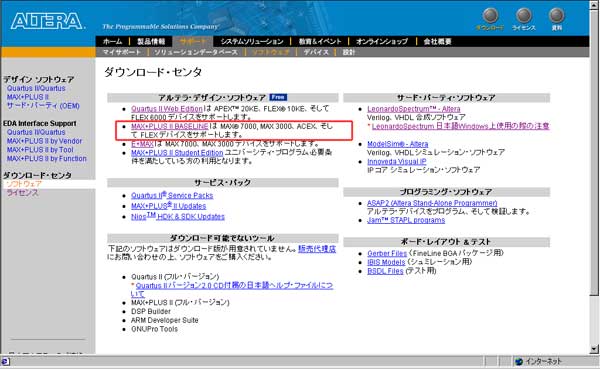Go to マイサポート submenu

[122, 52]
